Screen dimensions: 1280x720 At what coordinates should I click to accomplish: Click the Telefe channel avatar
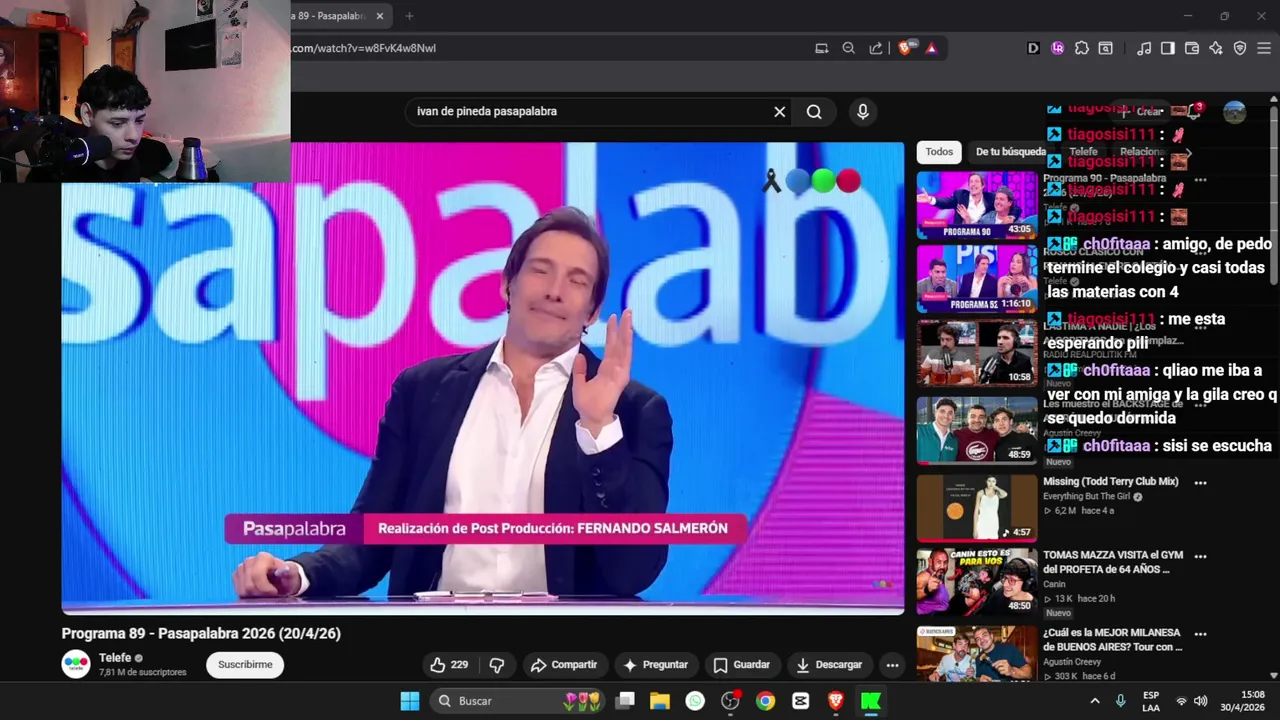pyautogui.click(x=76, y=665)
